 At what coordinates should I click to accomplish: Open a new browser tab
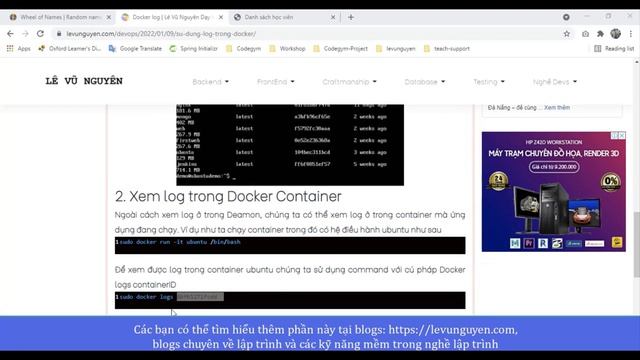pyautogui.click(x=351, y=17)
